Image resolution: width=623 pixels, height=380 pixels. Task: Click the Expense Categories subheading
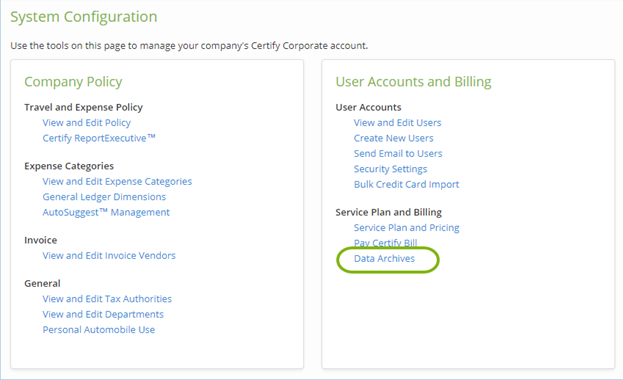69,166
